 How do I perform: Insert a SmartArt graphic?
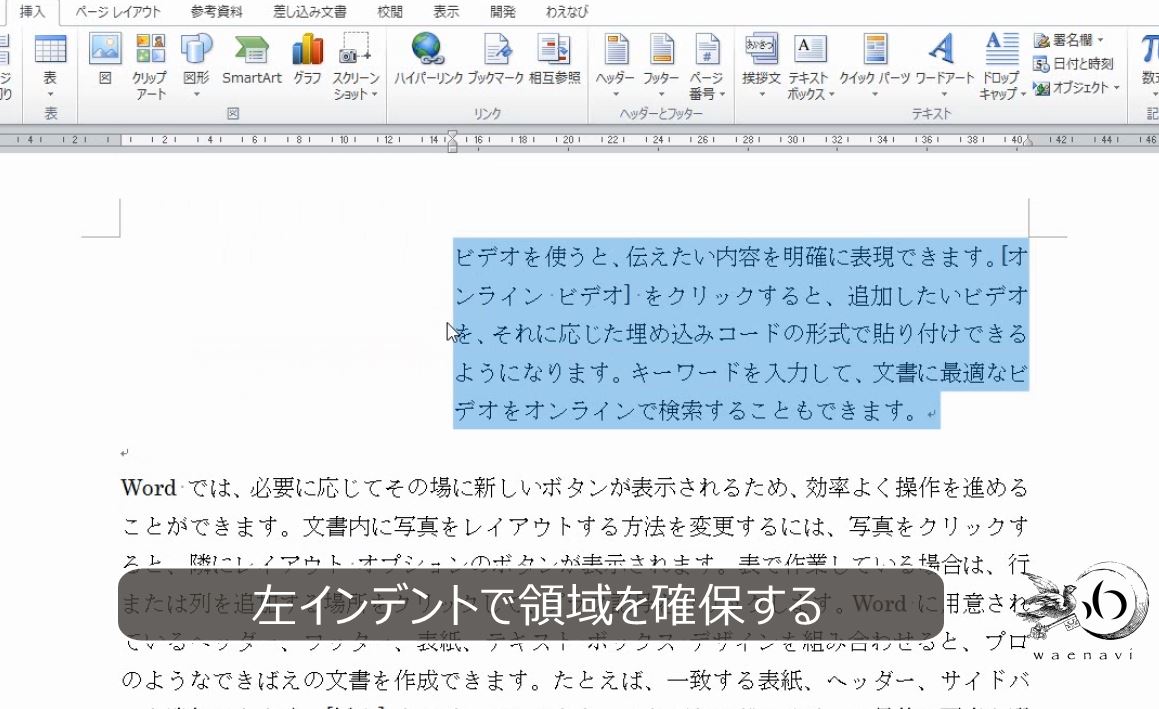(x=251, y=59)
